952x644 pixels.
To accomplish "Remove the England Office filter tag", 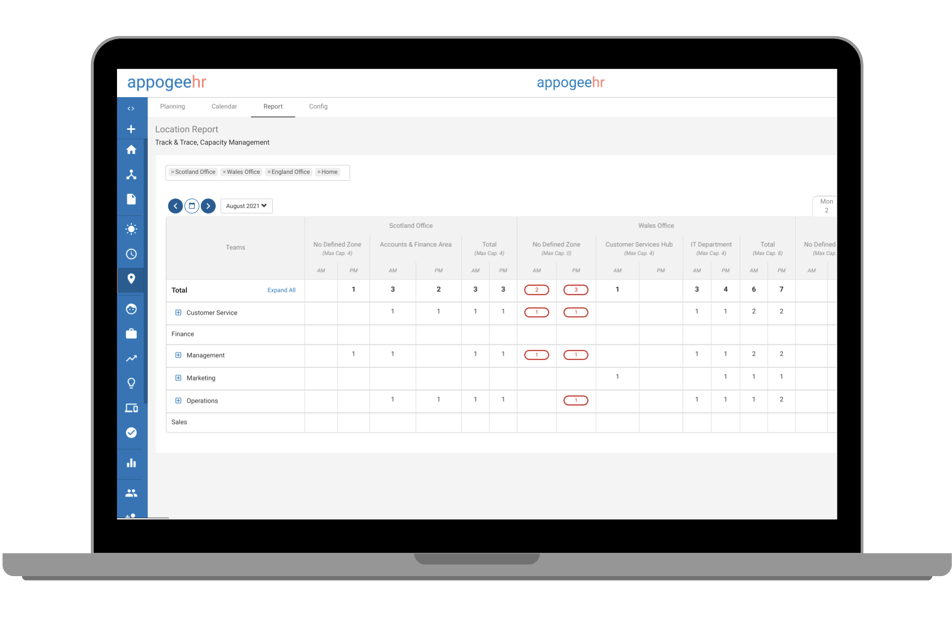I will [x=269, y=172].
